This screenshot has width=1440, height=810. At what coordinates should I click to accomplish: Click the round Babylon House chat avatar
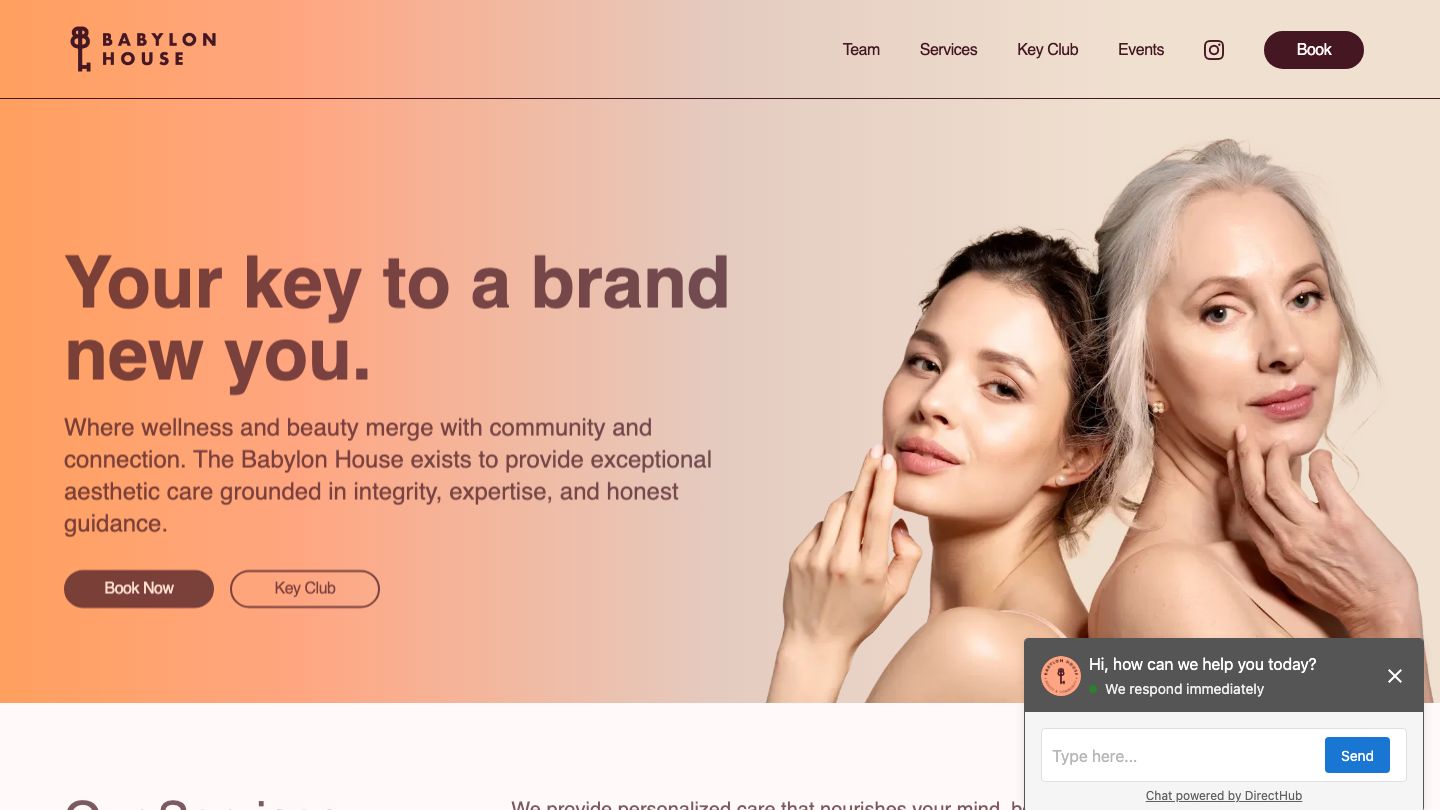coord(1061,676)
